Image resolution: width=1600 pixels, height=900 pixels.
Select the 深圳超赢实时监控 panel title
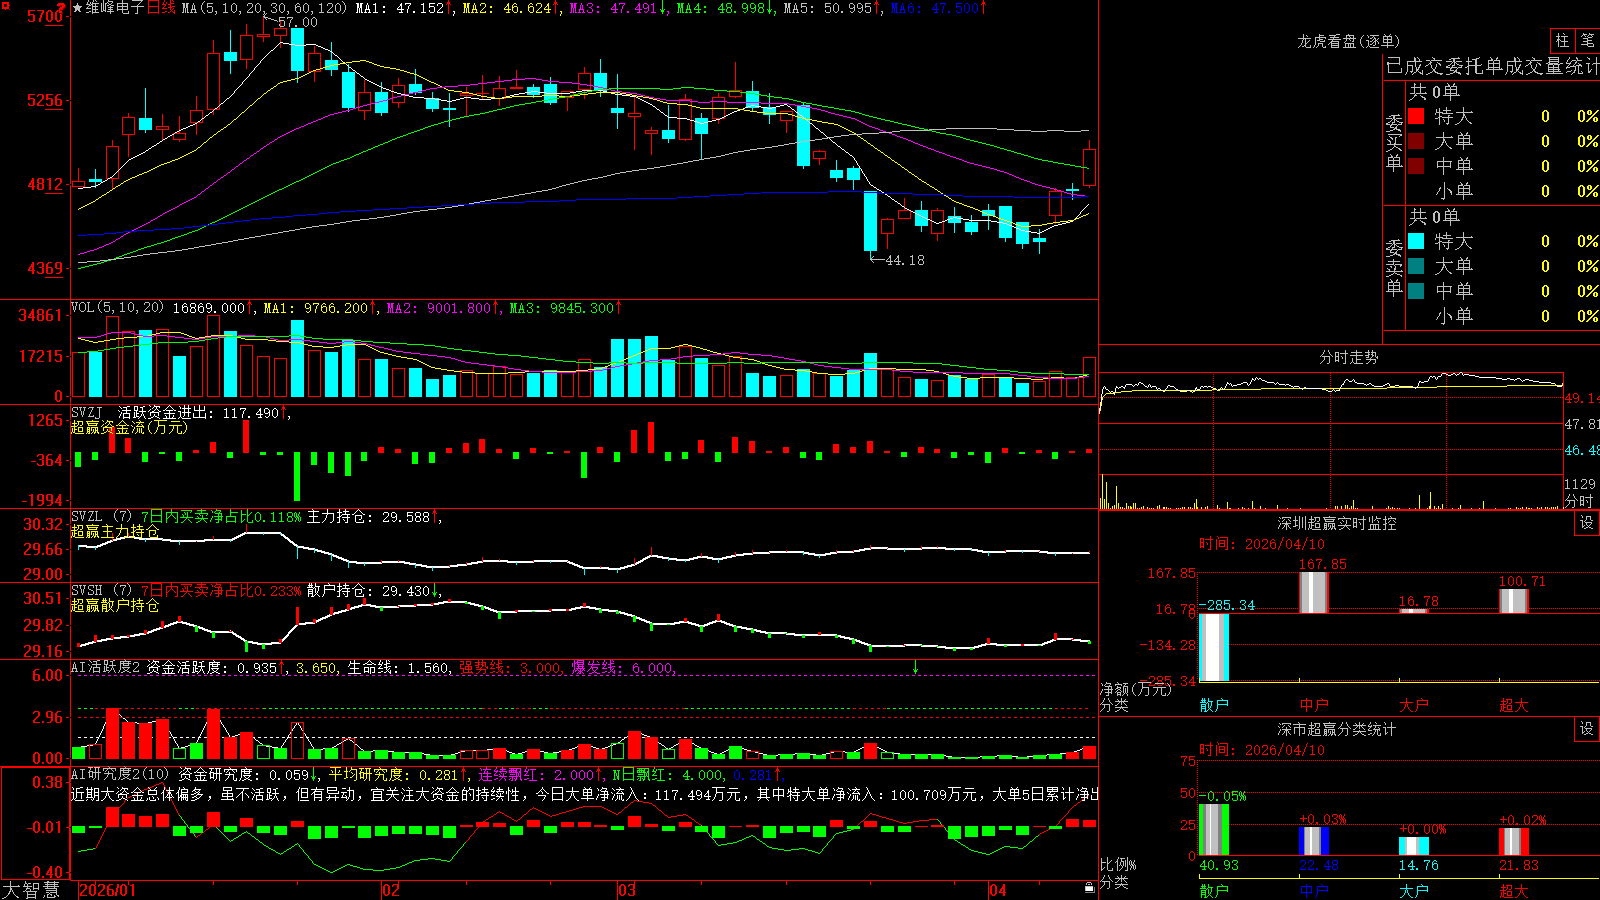point(1336,523)
